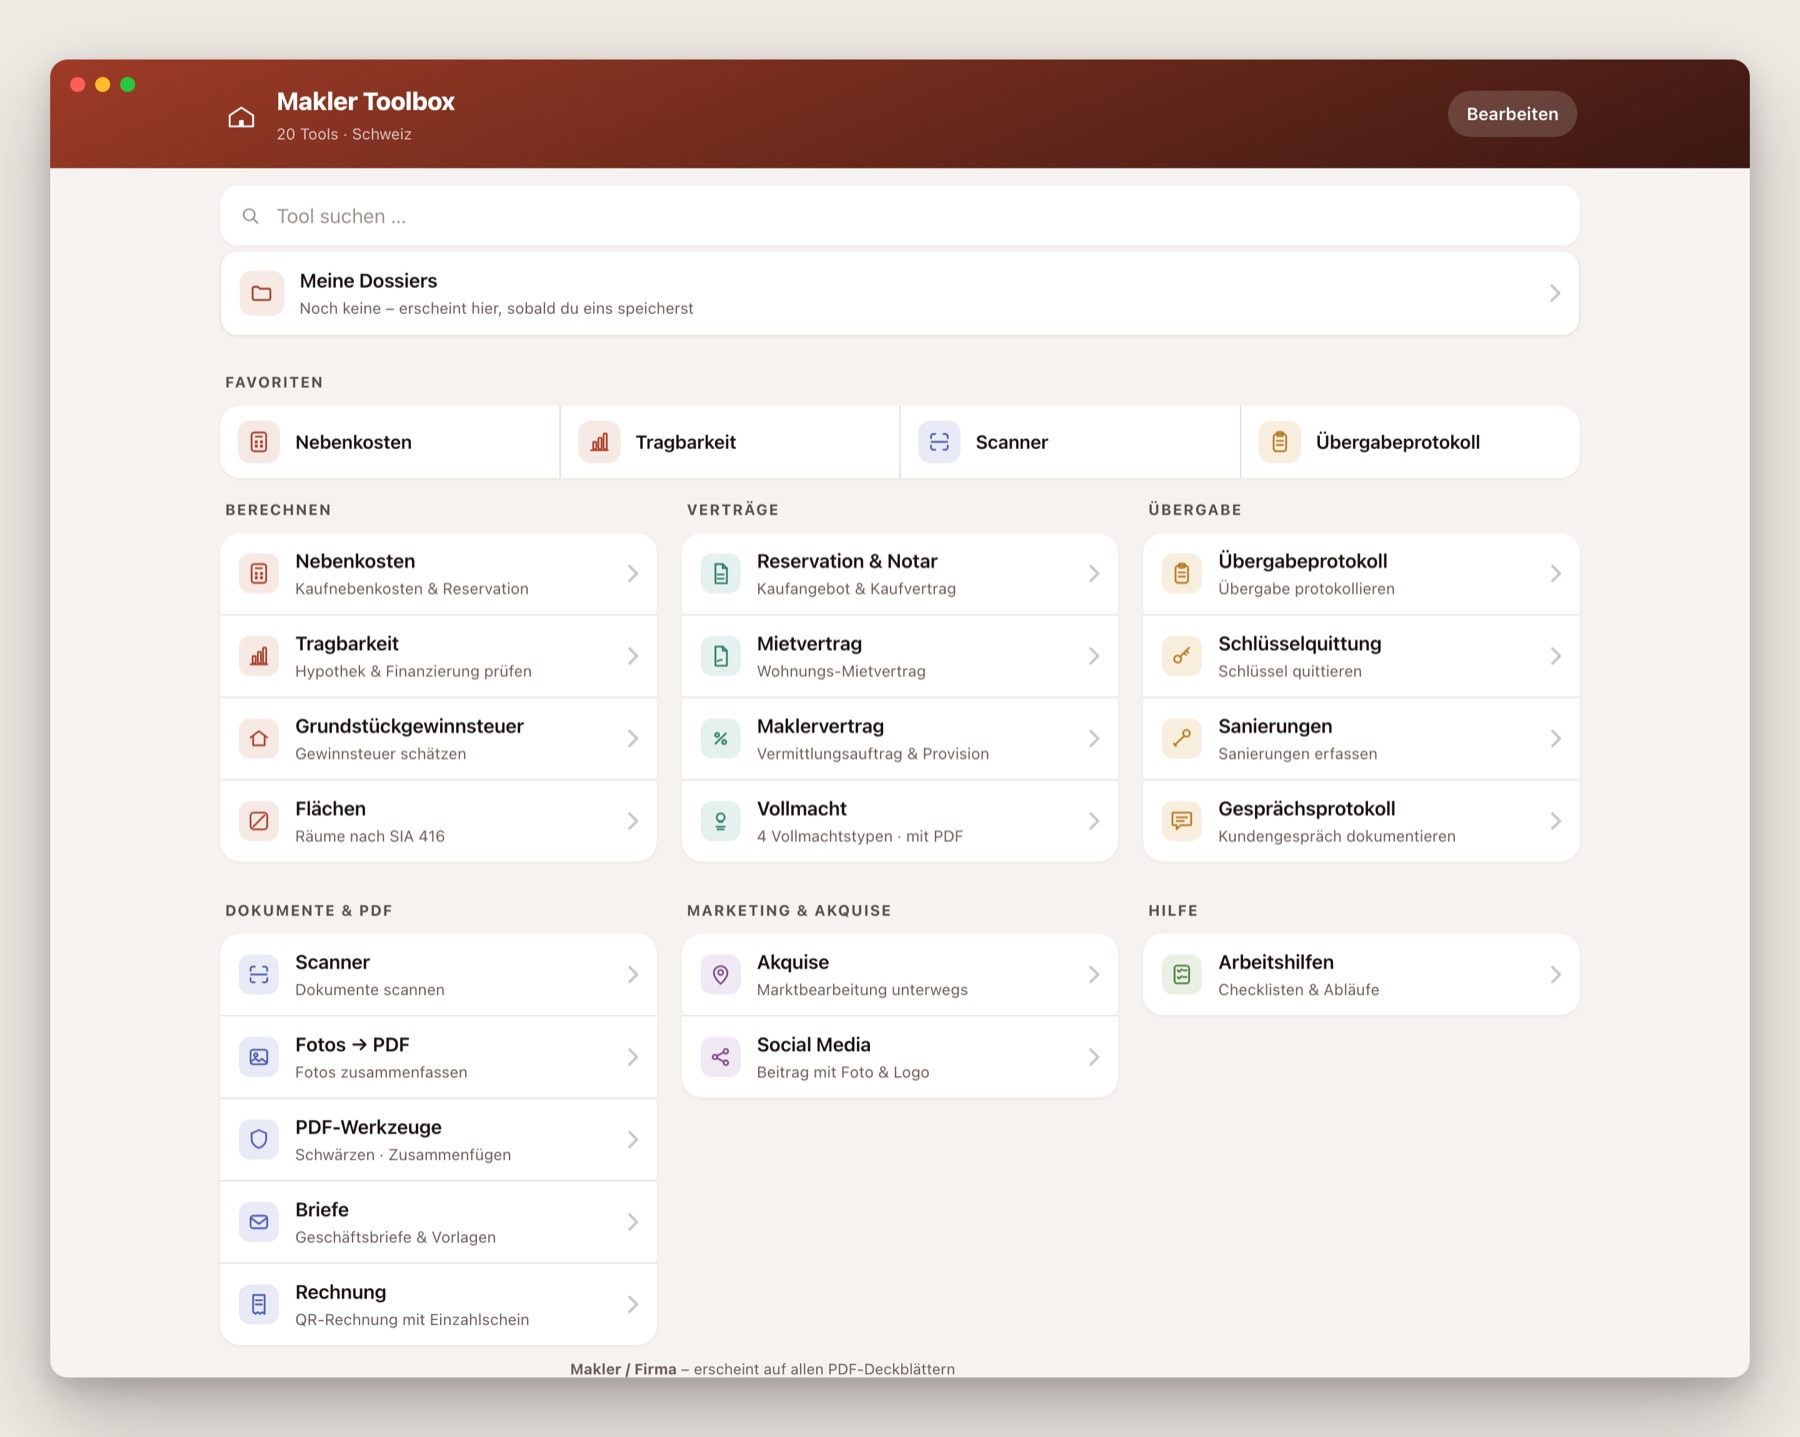
Task: Click 'Marktbearbeitung unterwegs' subtitle
Action: click(x=862, y=990)
